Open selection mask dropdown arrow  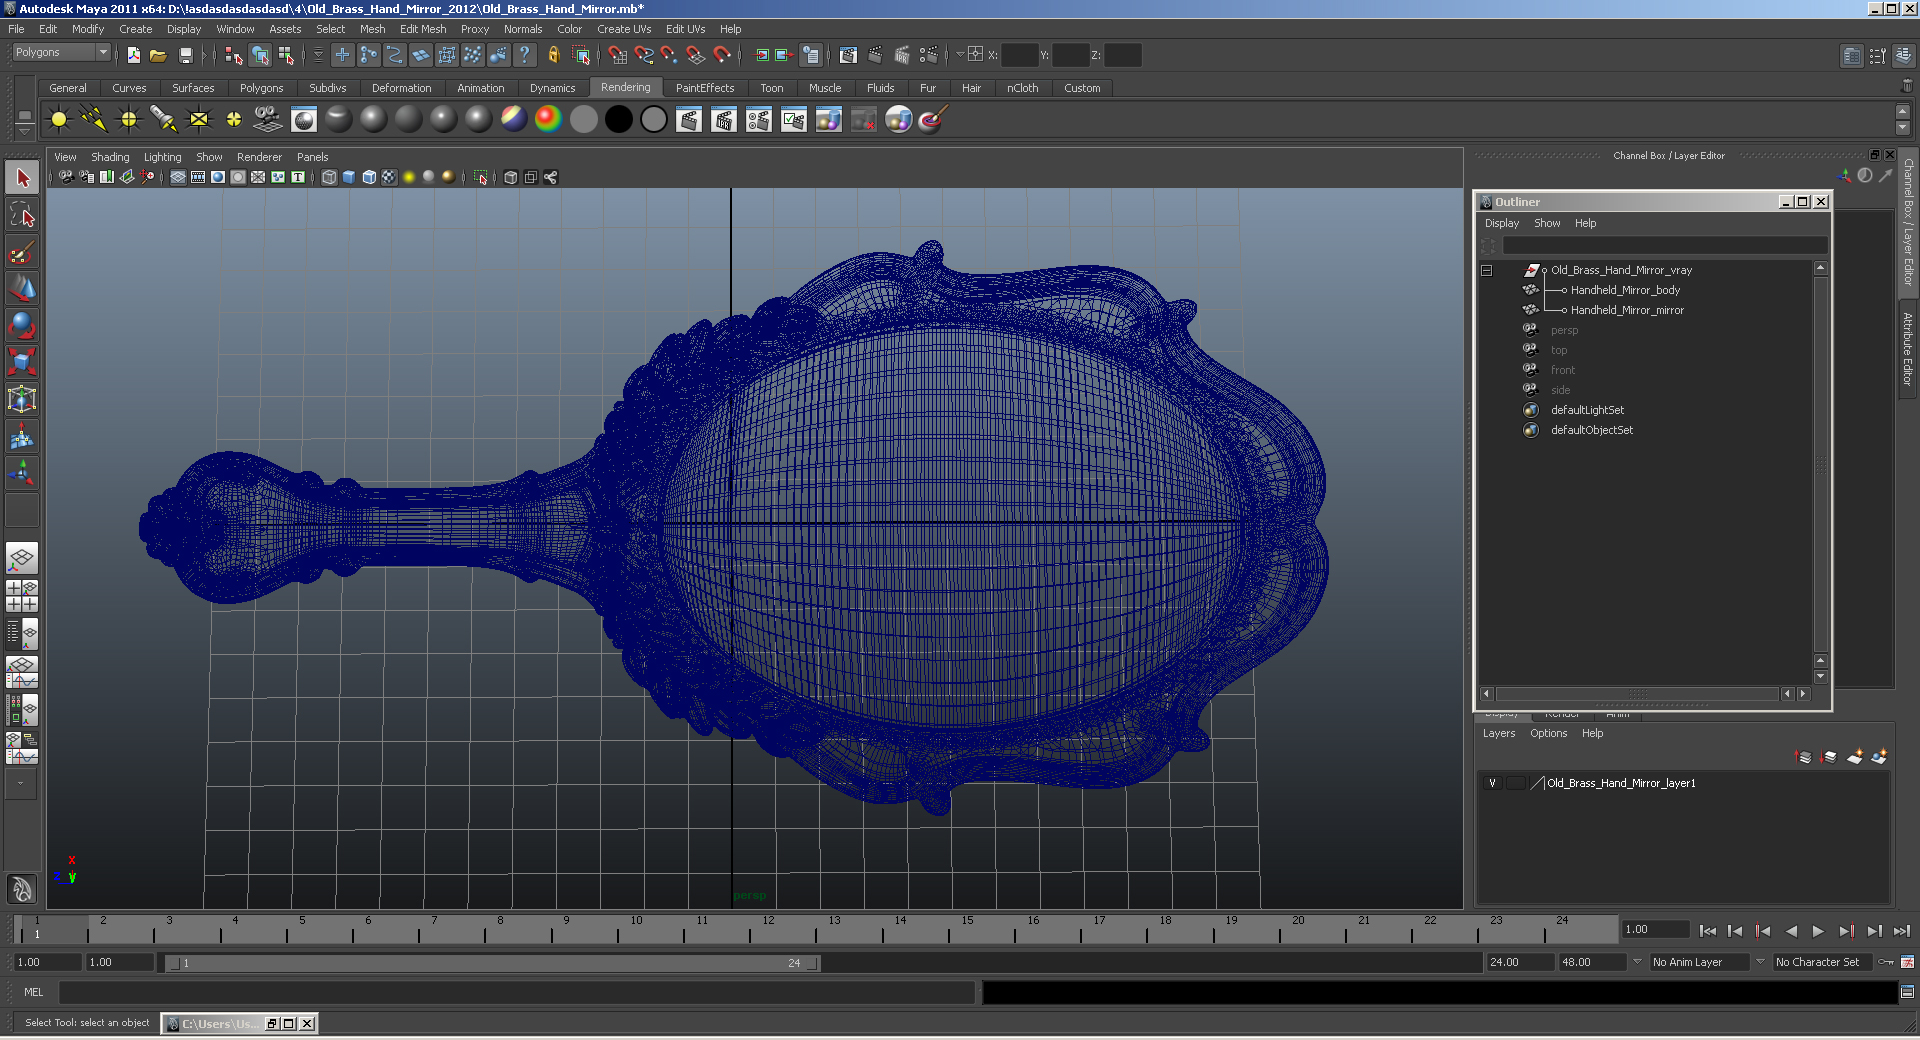[318, 55]
